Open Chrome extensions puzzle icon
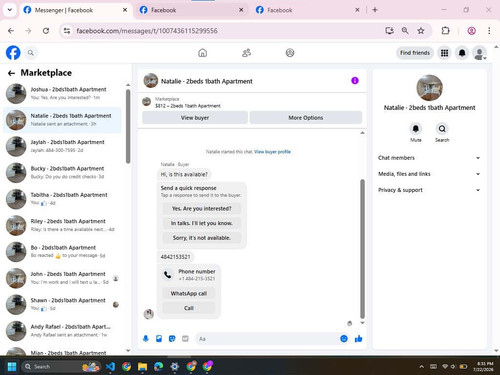Image resolution: width=500 pixels, height=375 pixels. [445, 31]
